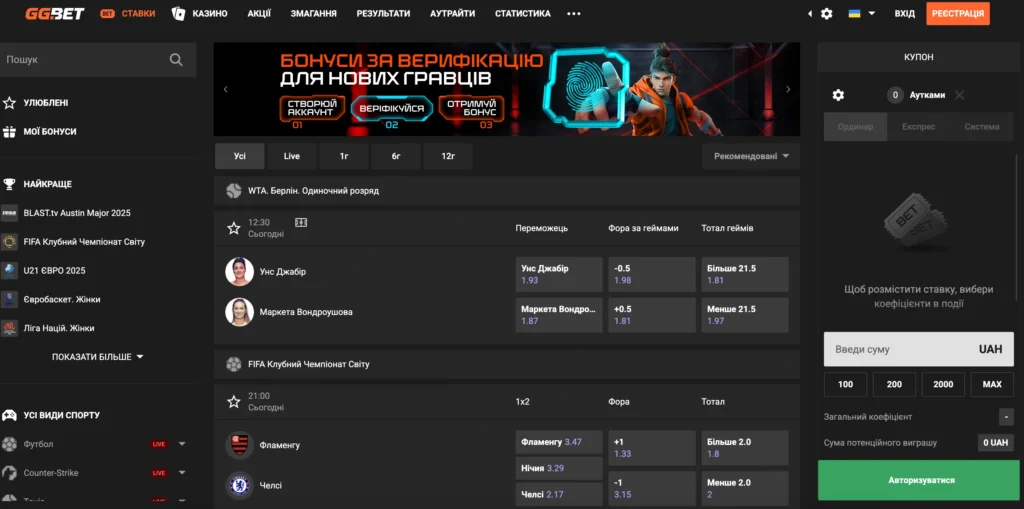Click the Введи суму stake input

(919, 349)
